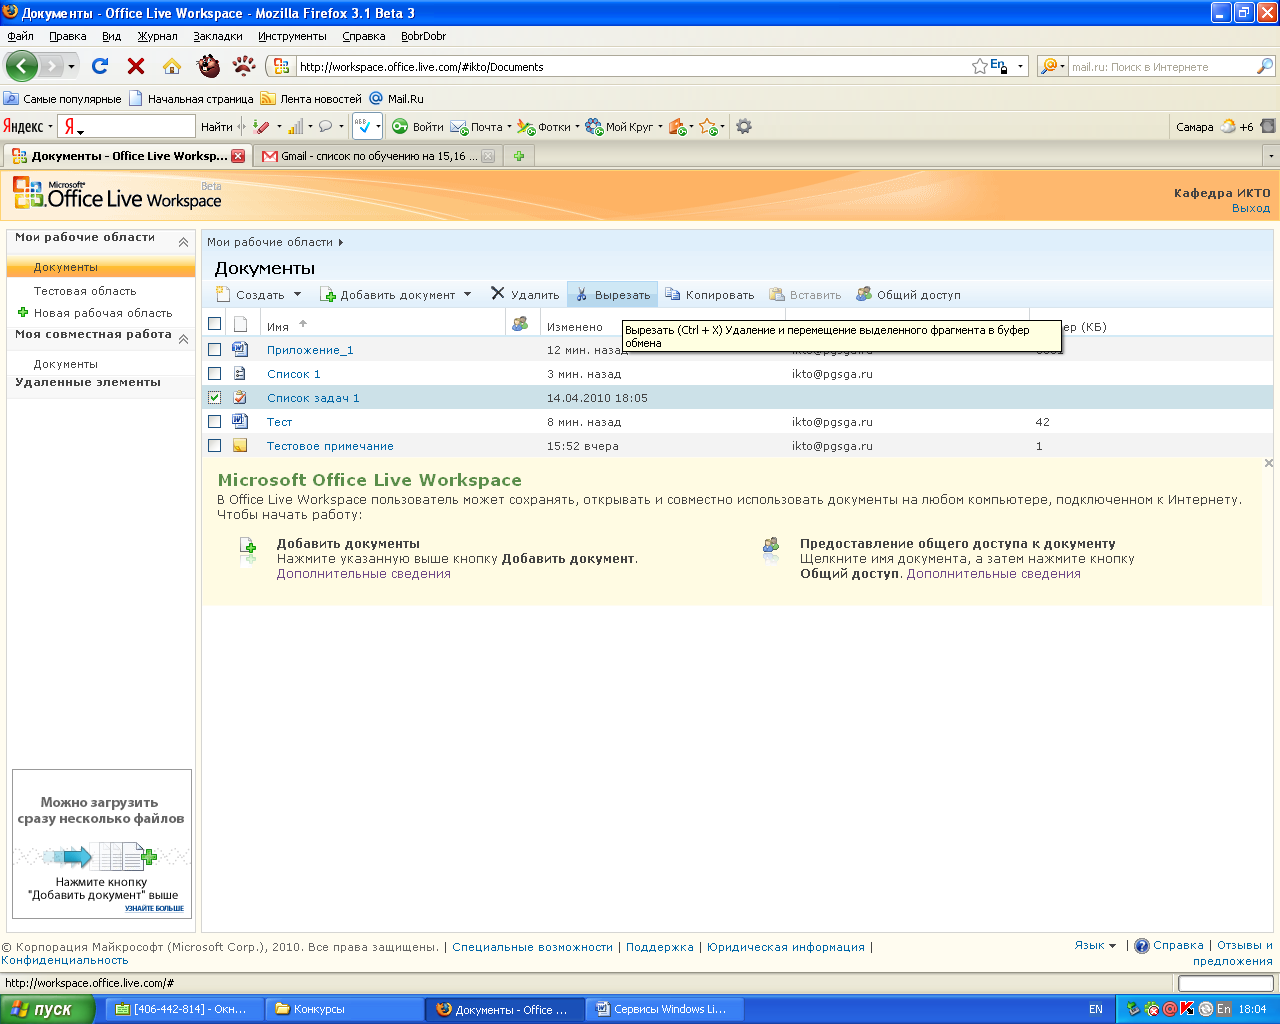The width and height of the screenshot is (1280, 1024).
Task: Click the paw print toolbar icon
Action: (244, 66)
